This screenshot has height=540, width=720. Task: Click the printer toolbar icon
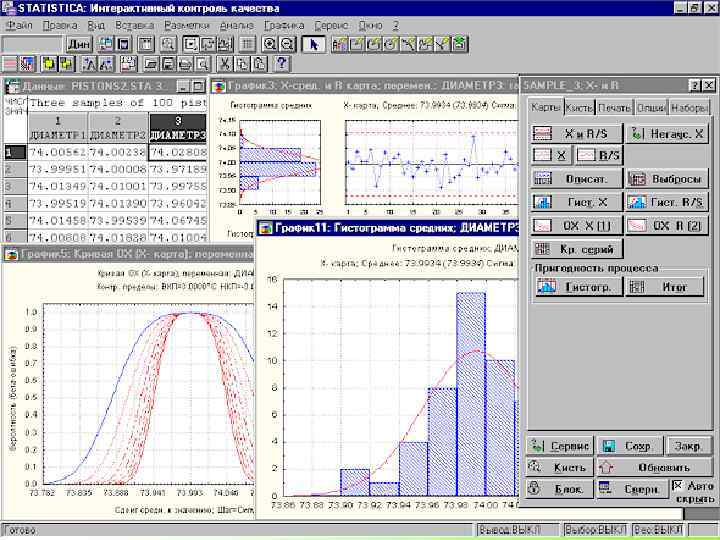tap(185, 64)
